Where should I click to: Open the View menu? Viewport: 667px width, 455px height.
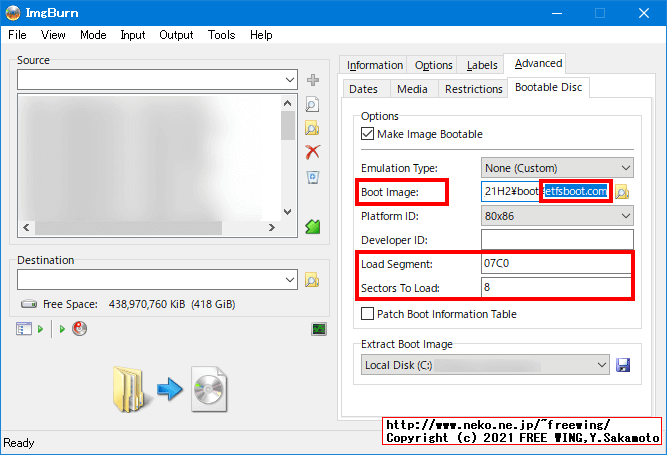click(53, 35)
